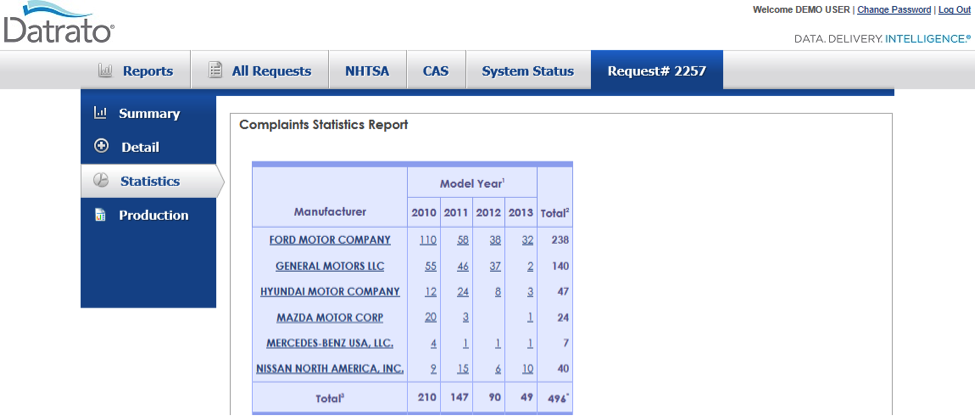Click General Motors 2011 count 46

[x=463, y=266]
